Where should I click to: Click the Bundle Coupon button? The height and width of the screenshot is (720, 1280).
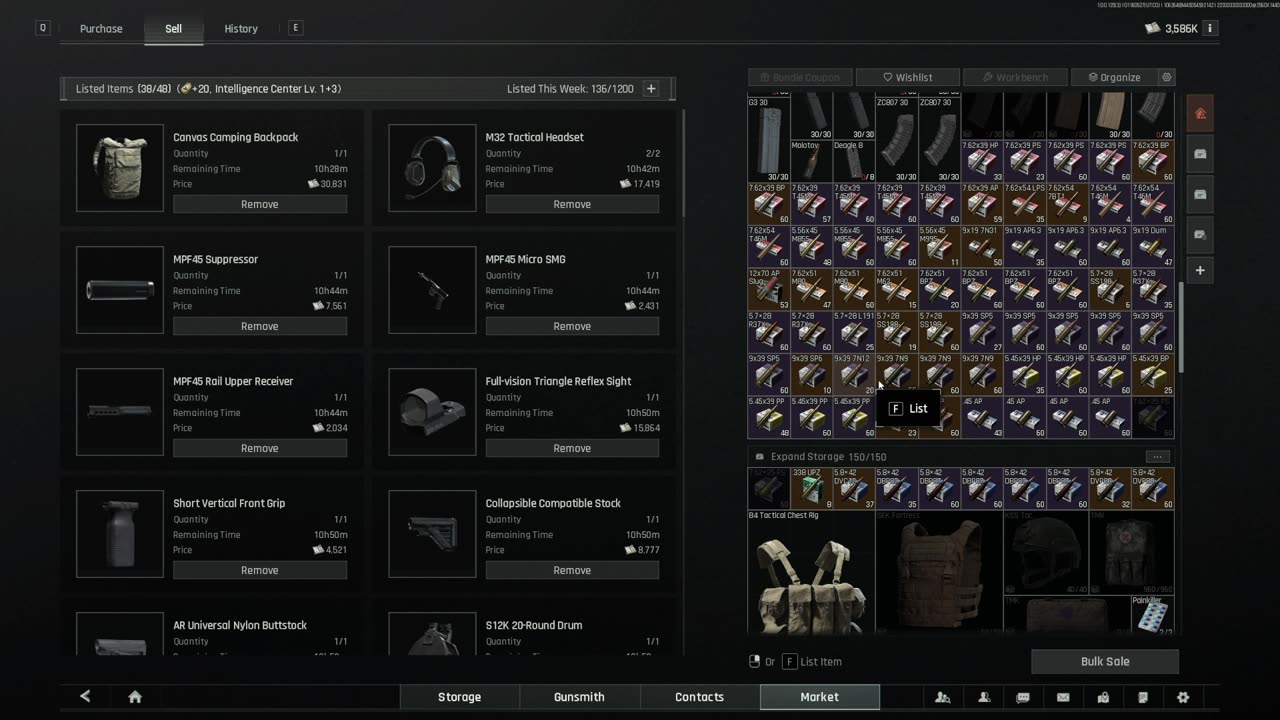(x=801, y=77)
